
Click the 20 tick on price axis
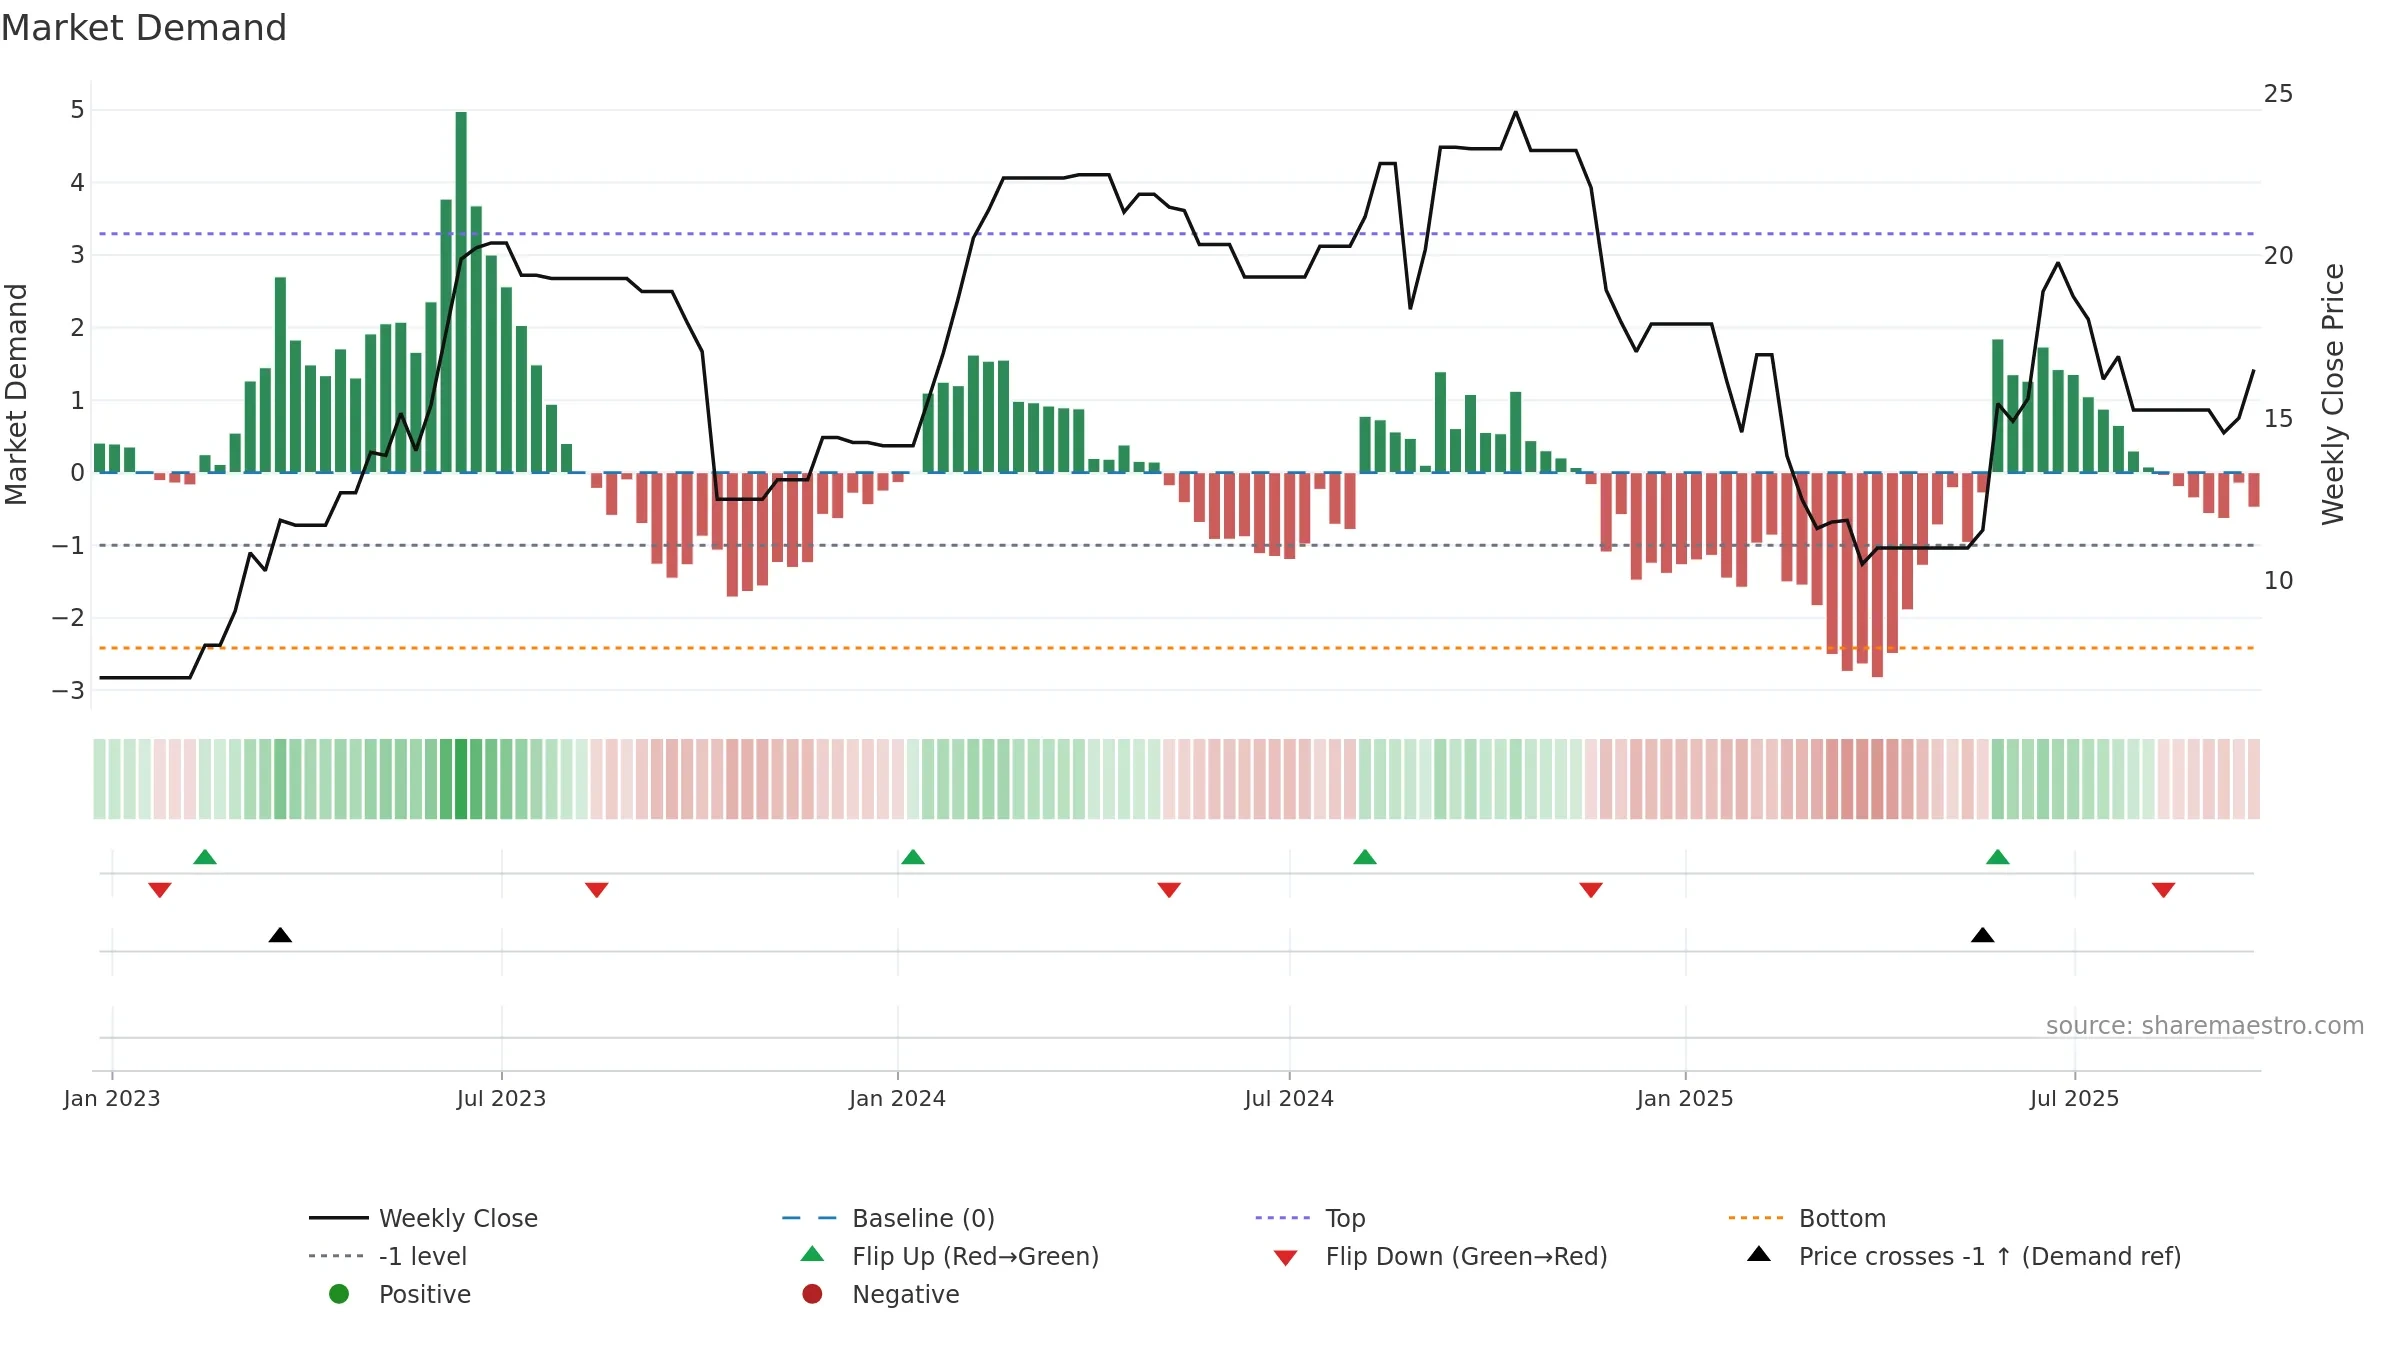coord(2279,256)
